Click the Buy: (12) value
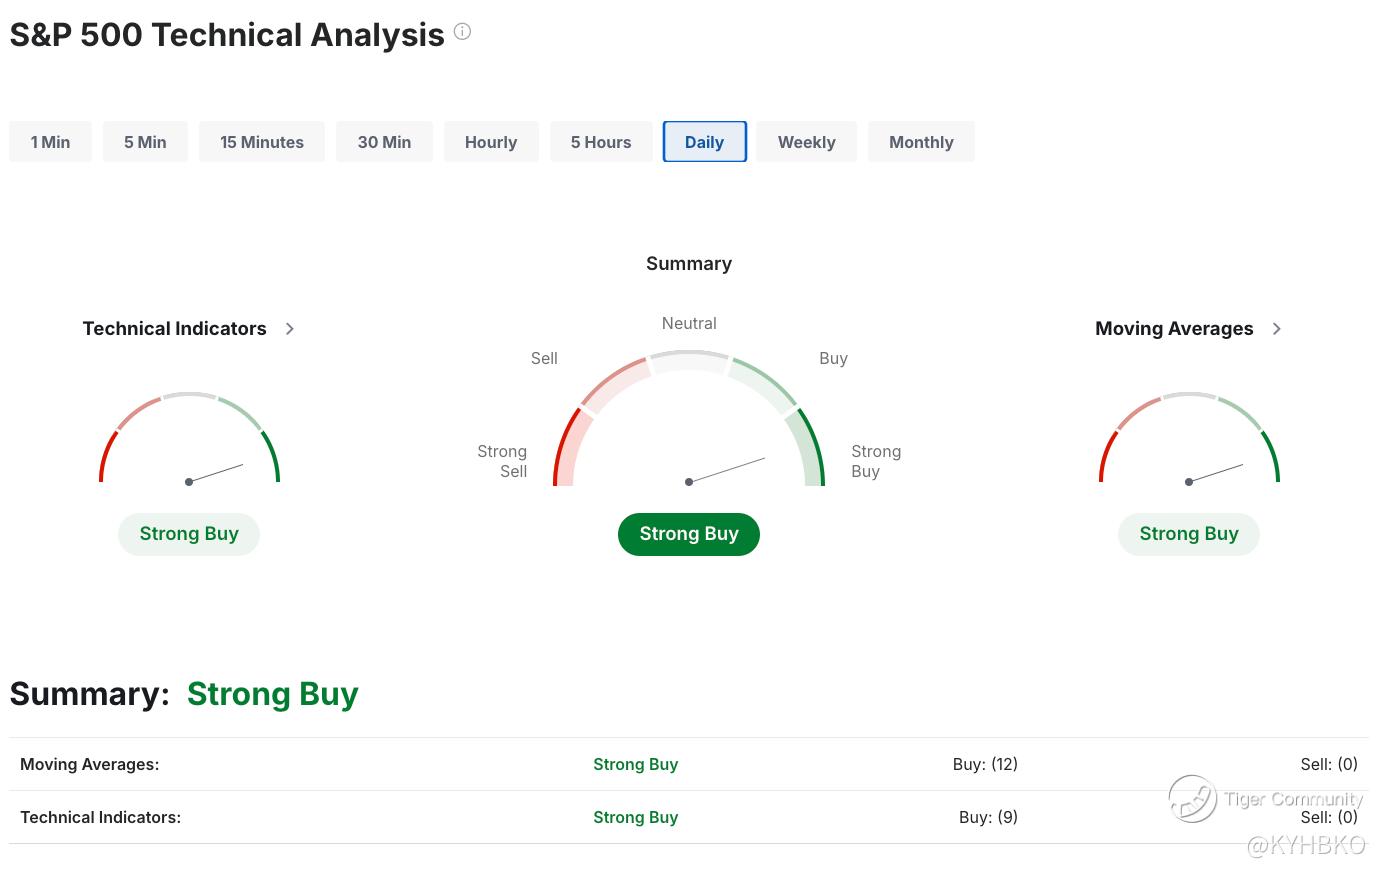This screenshot has height=876, width=1392. (x=985, y=765)
